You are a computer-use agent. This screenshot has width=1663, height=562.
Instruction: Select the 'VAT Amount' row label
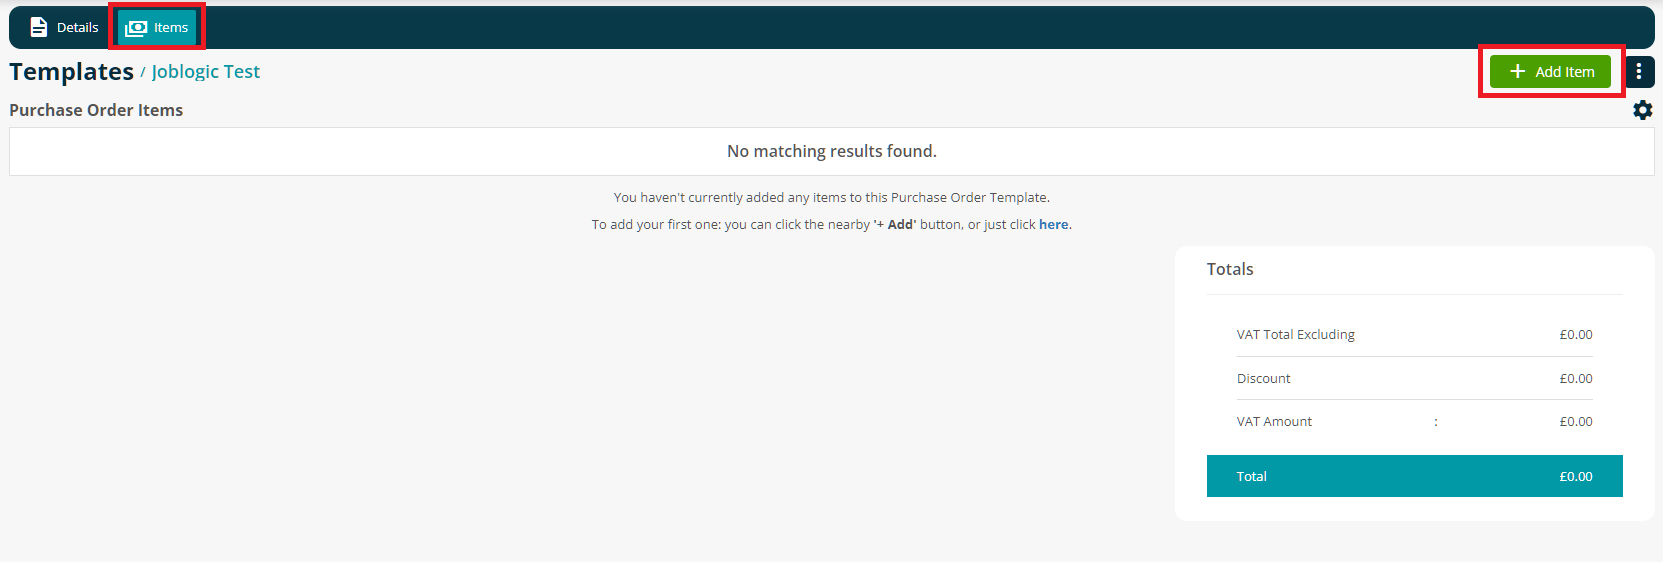point(1274,421)
